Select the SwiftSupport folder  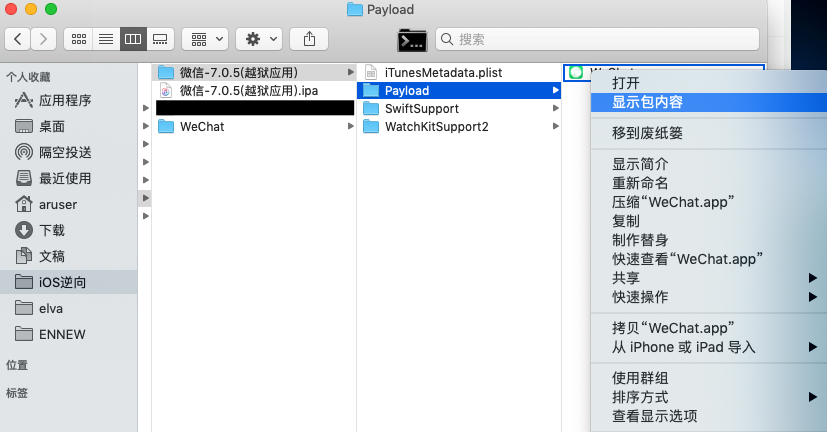pyautogui.click(x=459, y=109)
